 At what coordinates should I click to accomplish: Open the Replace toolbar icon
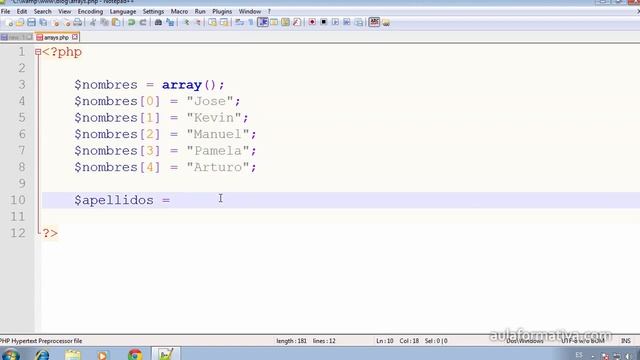(x=170, y=22)
